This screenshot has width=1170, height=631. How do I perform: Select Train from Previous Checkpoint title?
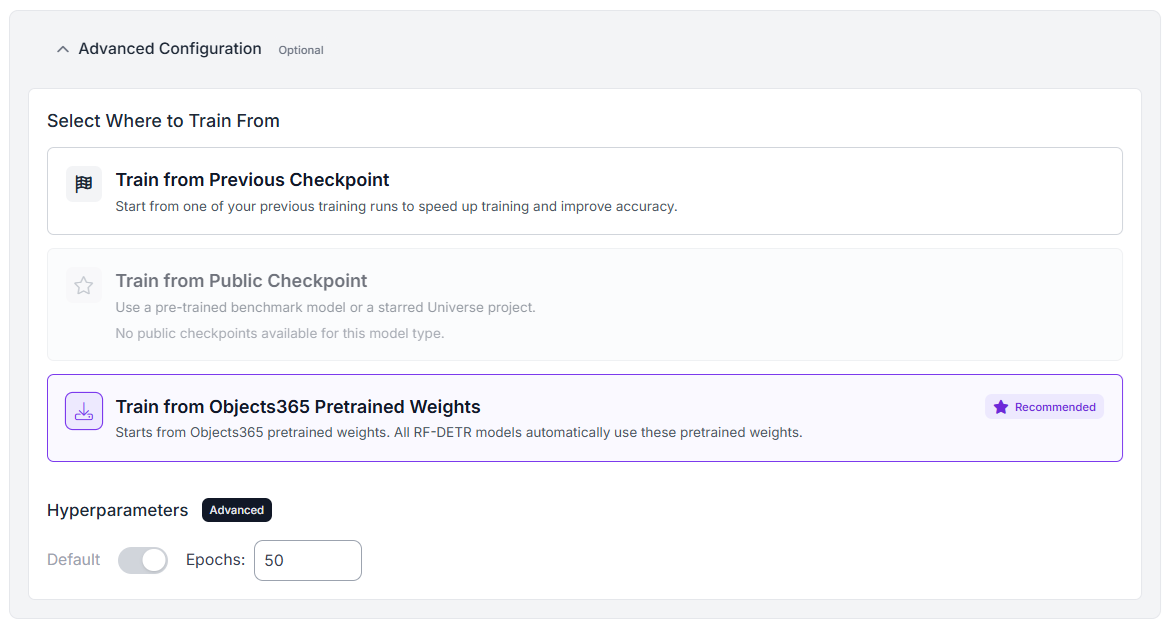(x=252, y=180)
